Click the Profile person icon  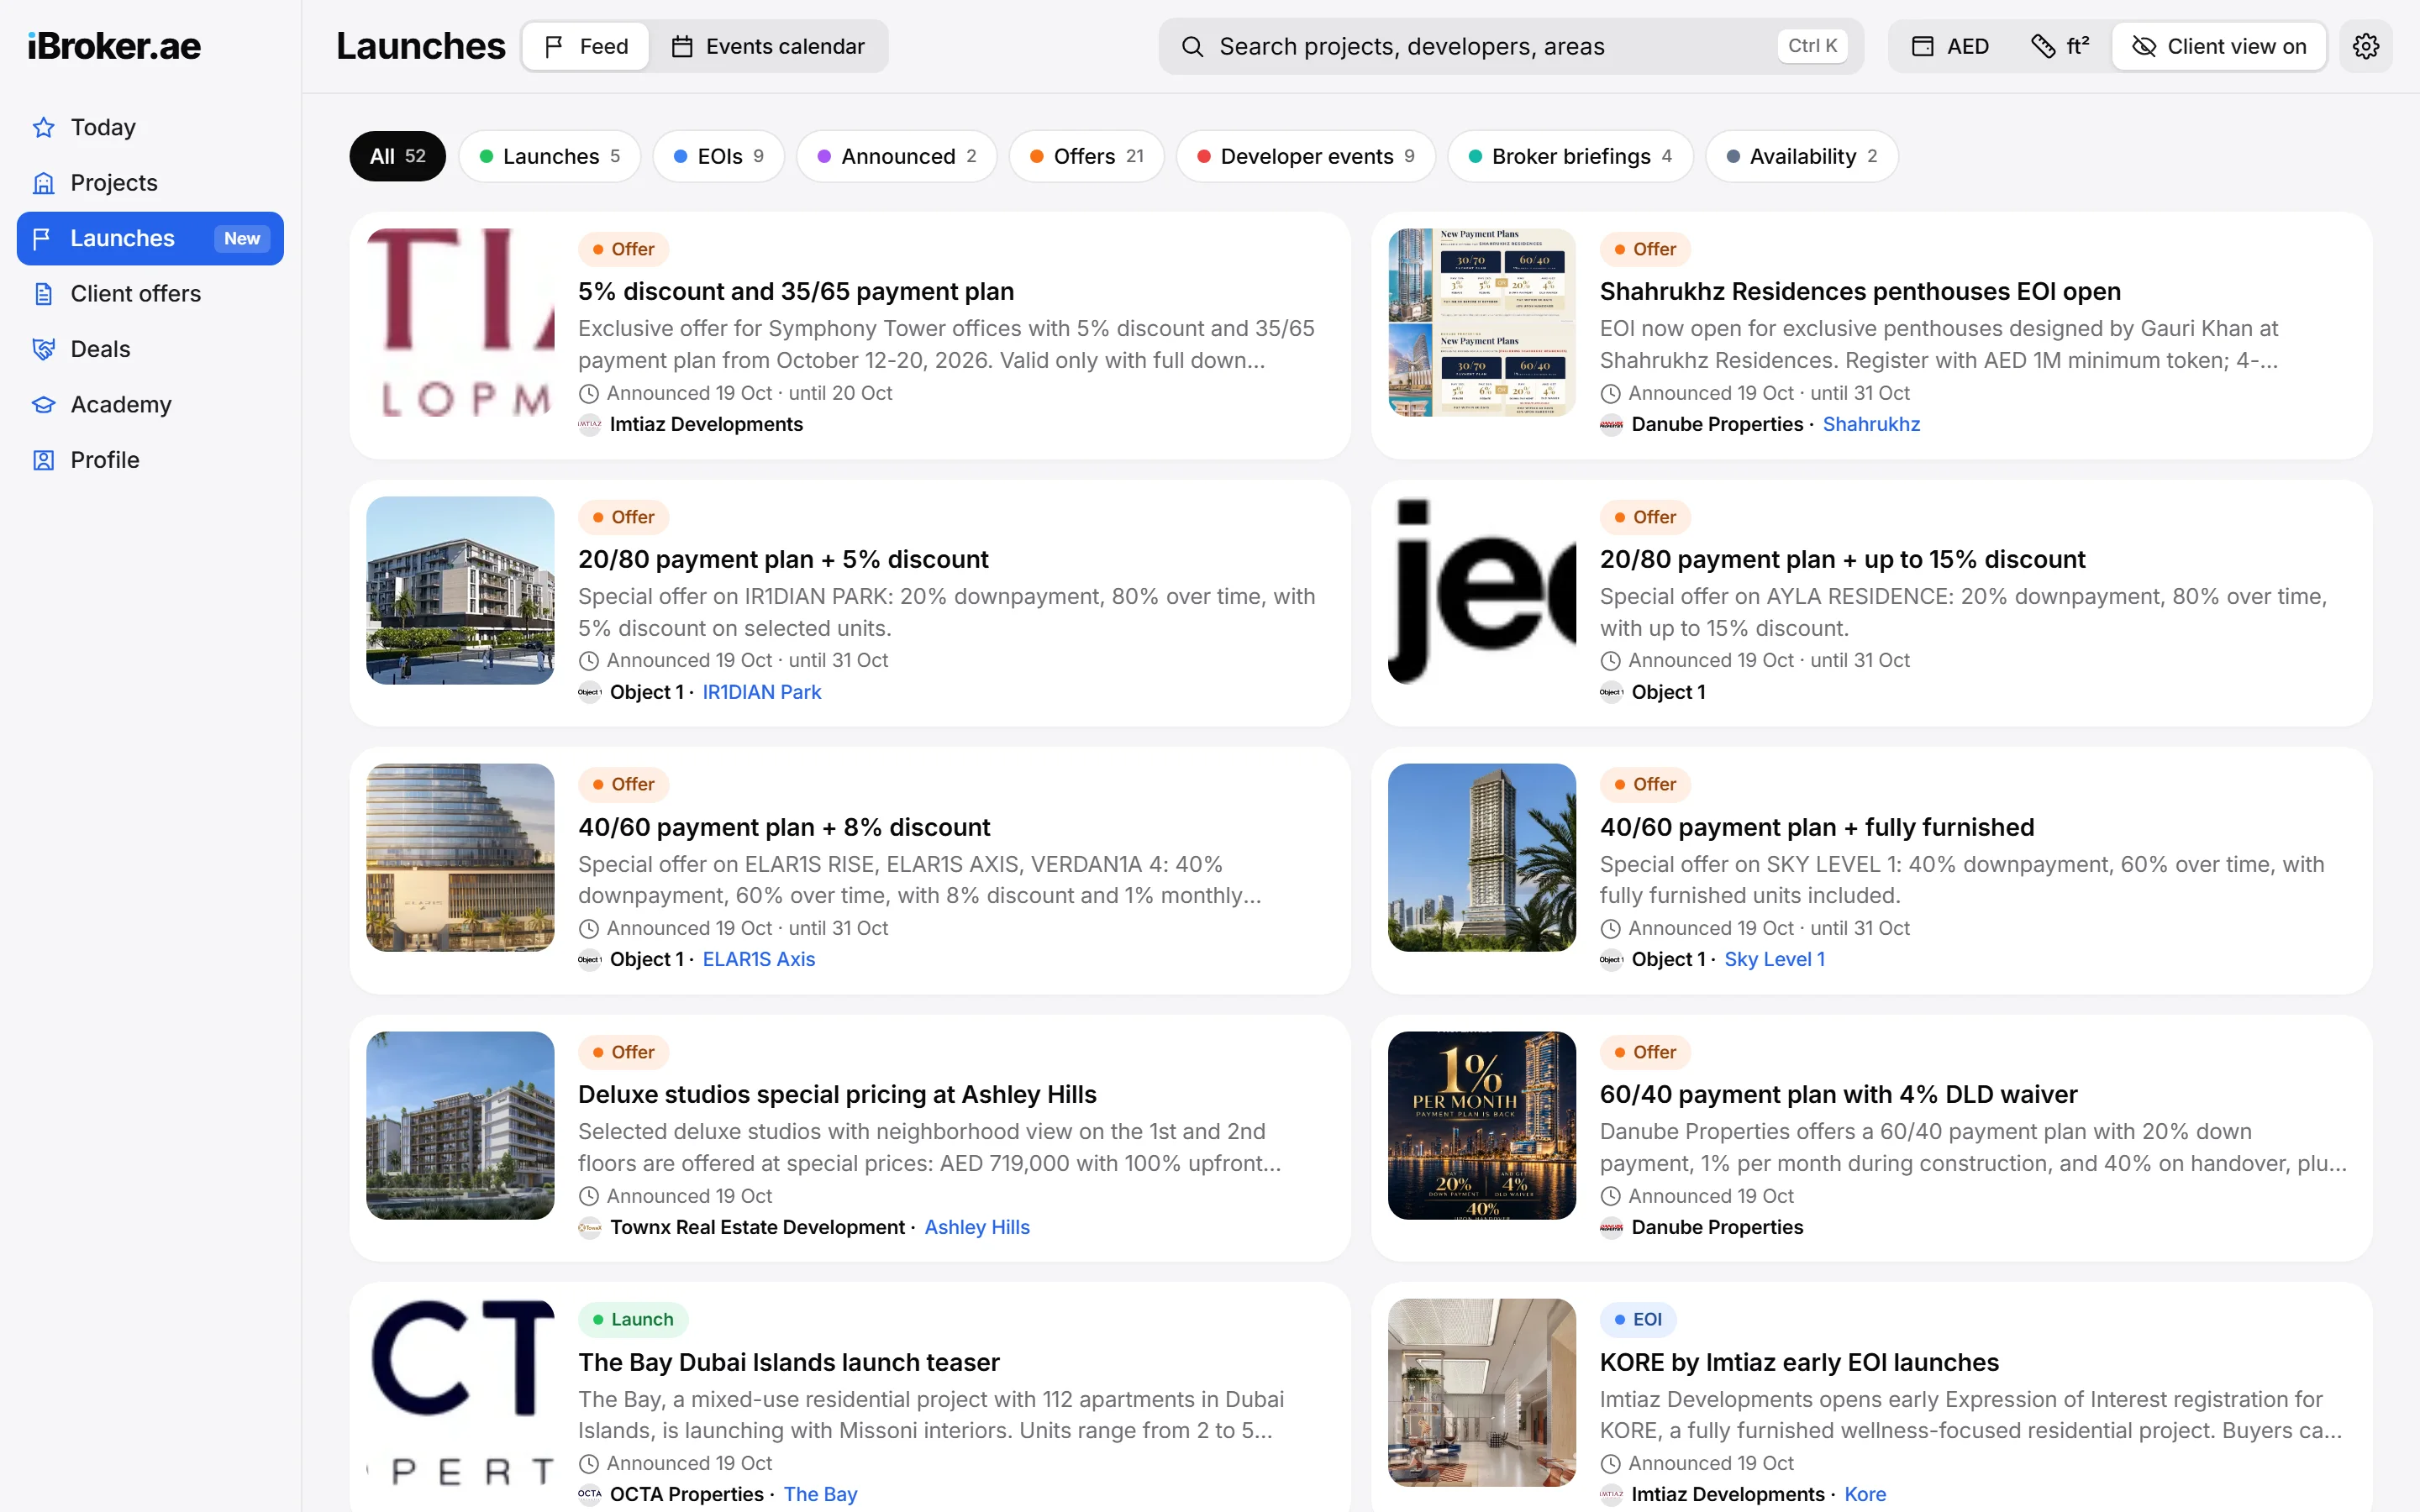(43, 460)
